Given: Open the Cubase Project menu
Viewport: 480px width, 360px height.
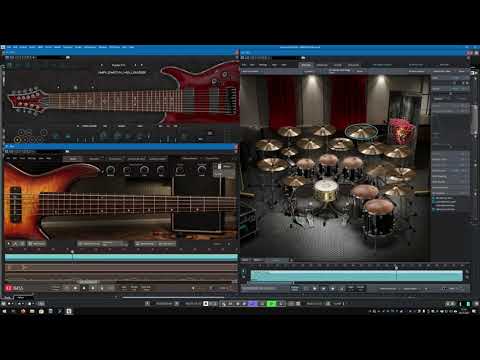Looking at the screenshot, I should [x=23, y=47].
